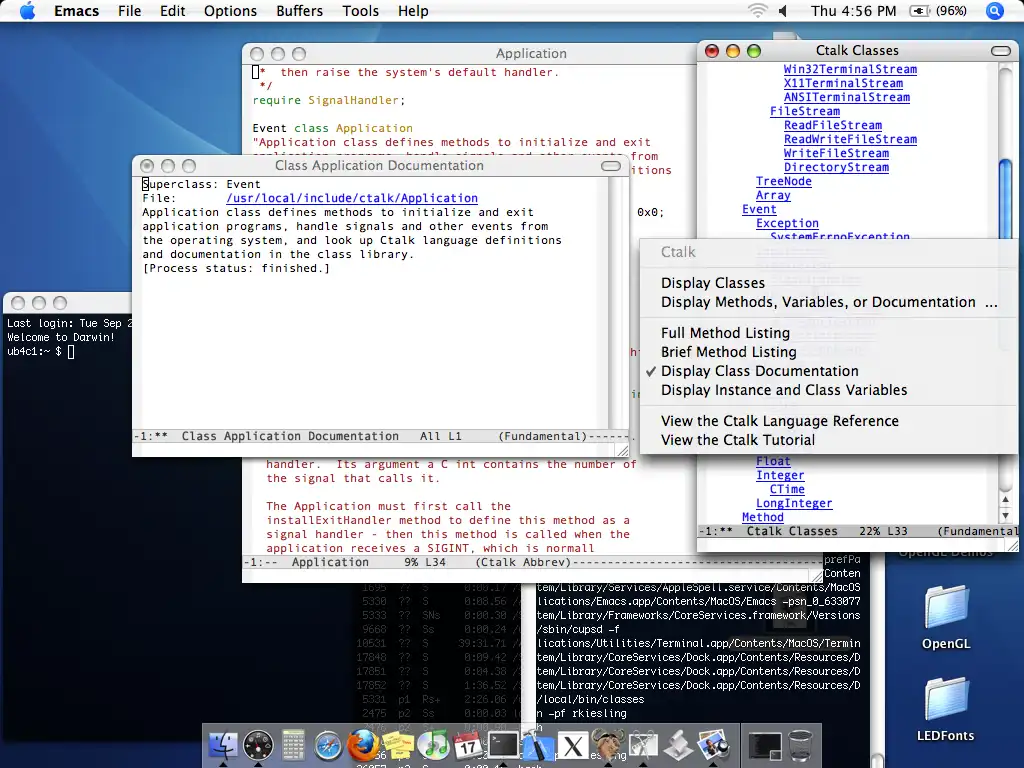Click scroll-down arrow in Ctalk Classes window
Viewport: 1024px width, 768px height.
pos(1006,515)
